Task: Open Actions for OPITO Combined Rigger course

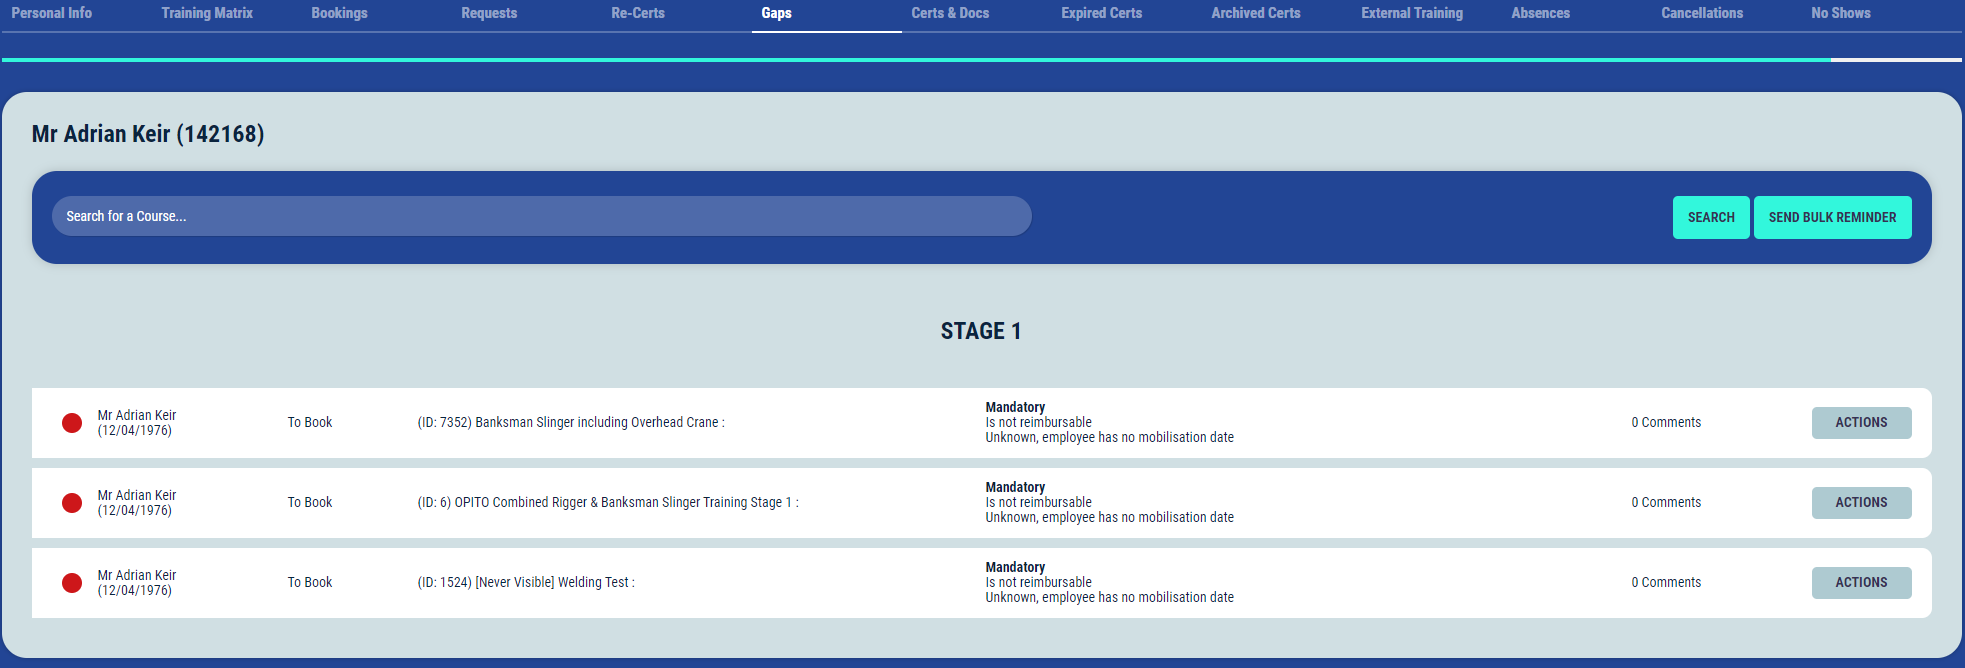Action: pos(1860,503)
